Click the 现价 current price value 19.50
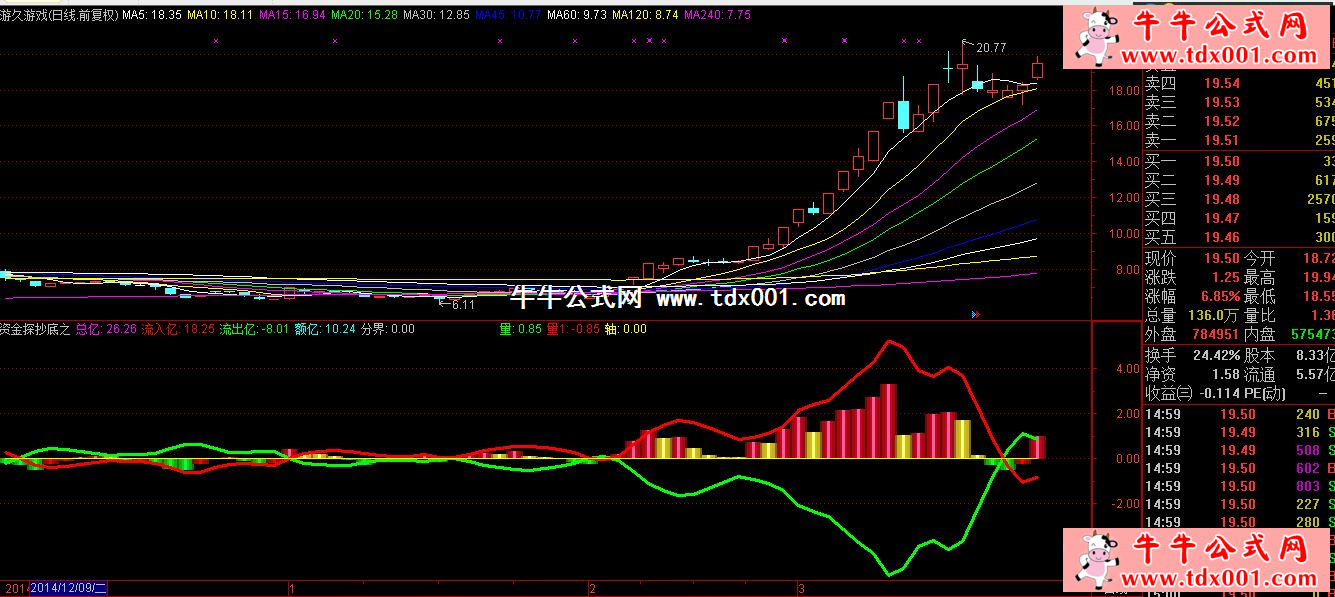This screenshot has width=1335, height=597. point(1220,258)
